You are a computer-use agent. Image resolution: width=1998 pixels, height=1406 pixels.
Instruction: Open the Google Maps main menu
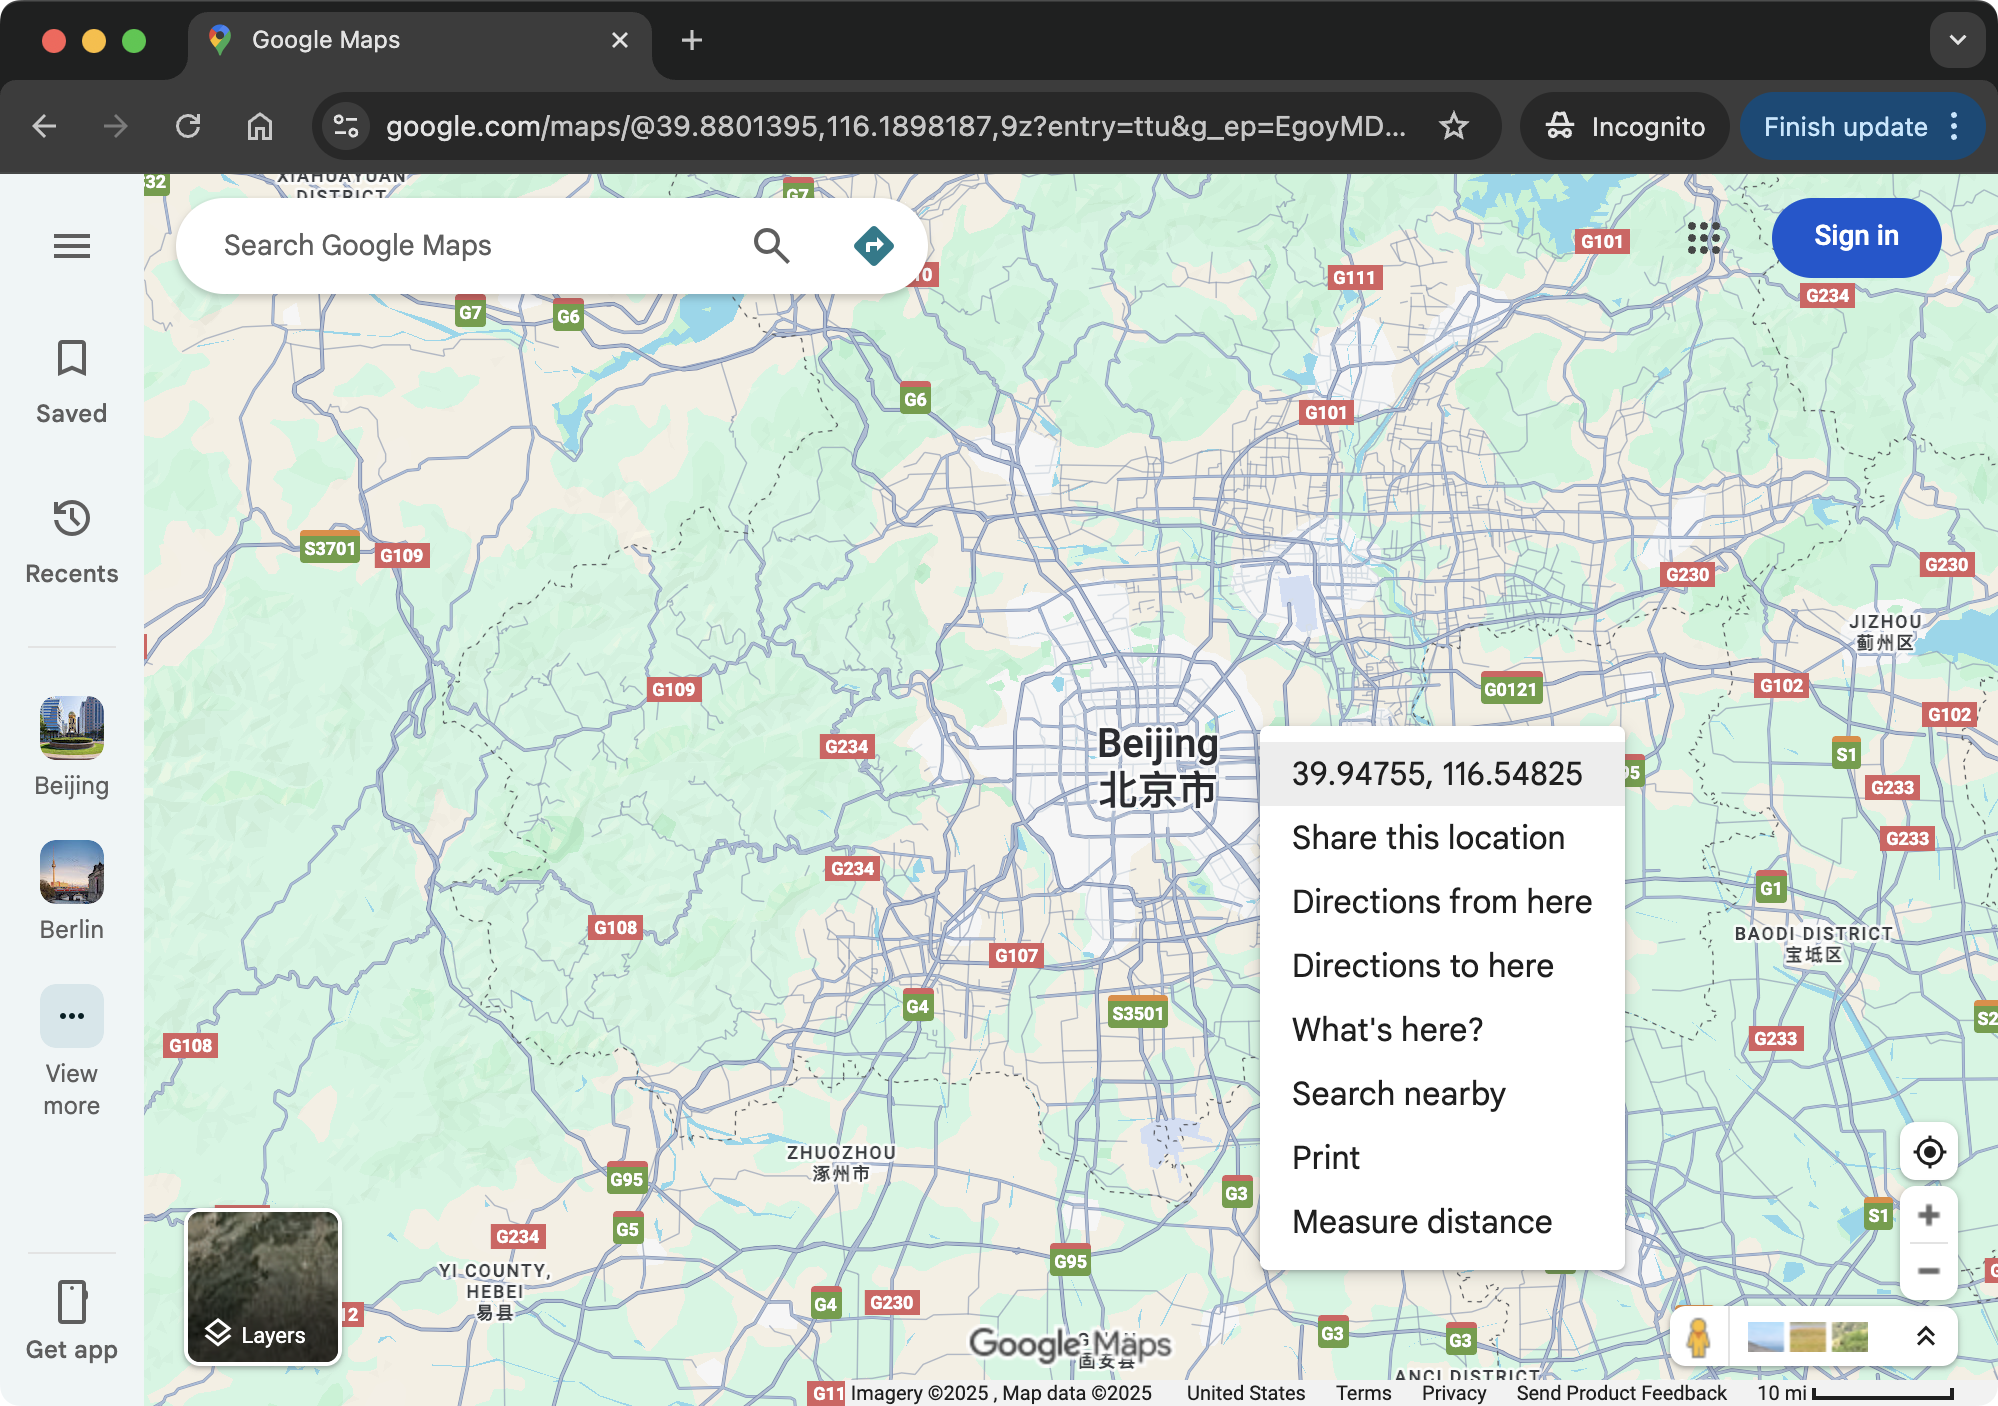[x=71, y=246]
